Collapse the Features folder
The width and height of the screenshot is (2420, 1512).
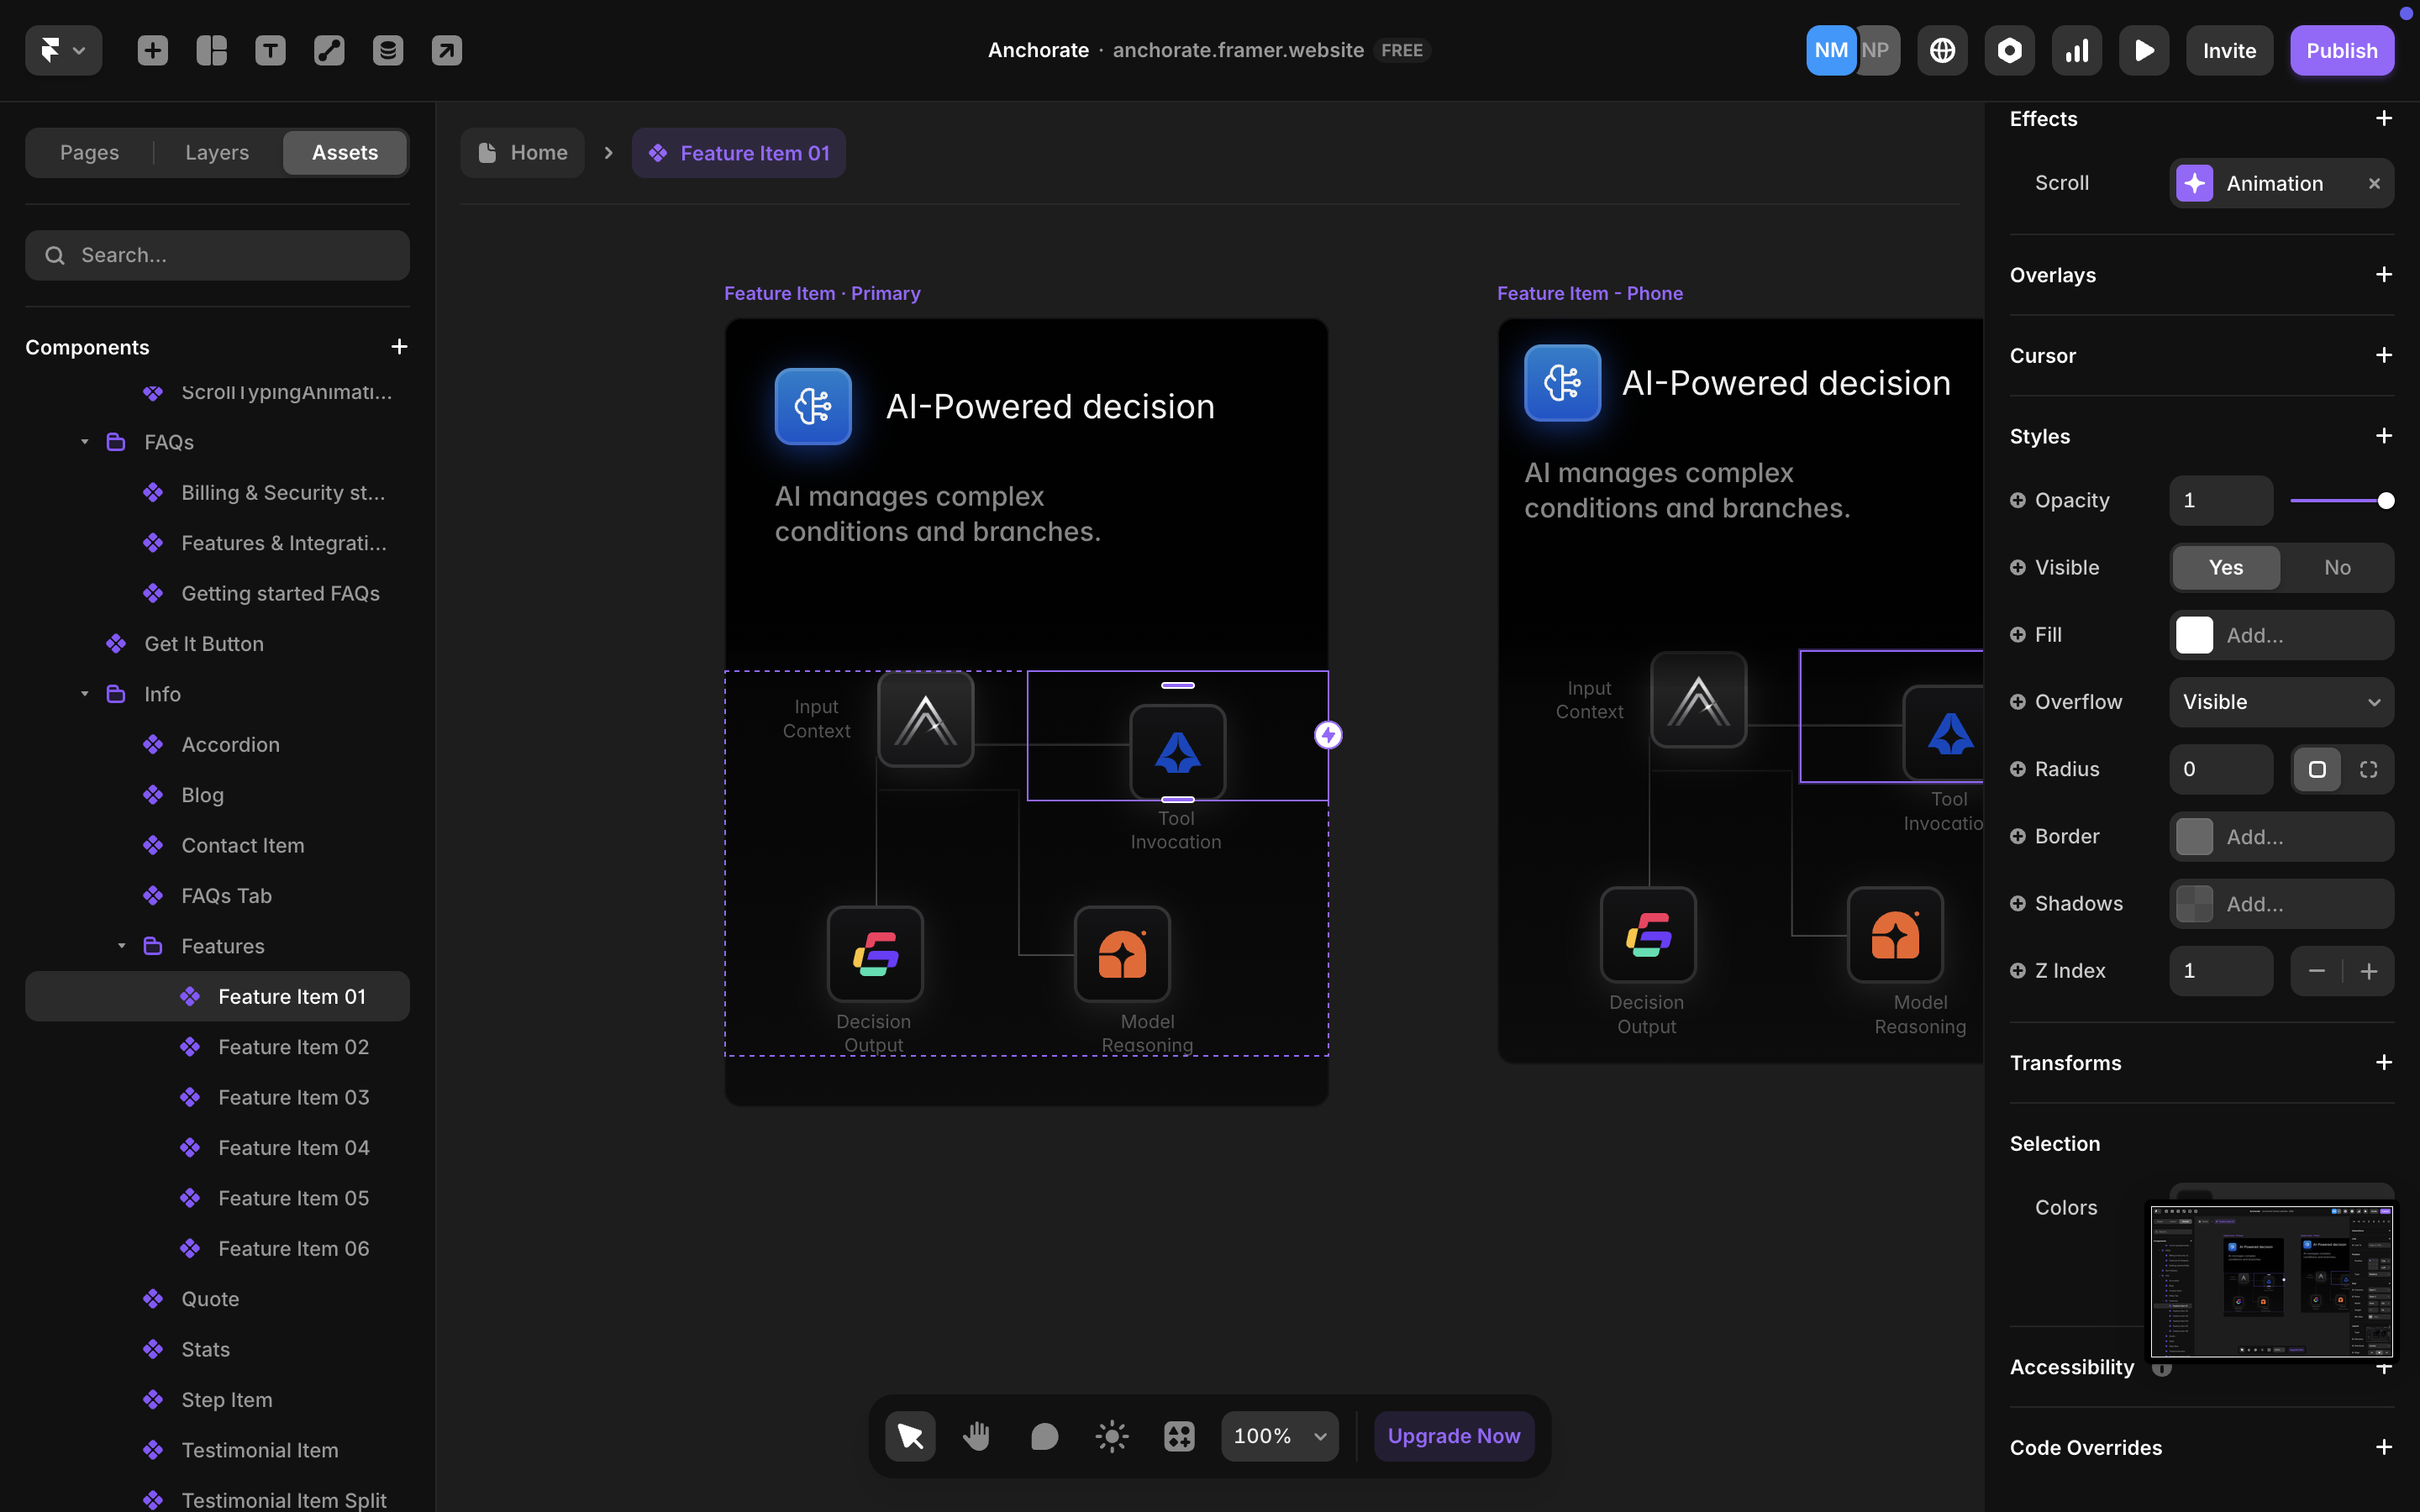pos(121,946)
